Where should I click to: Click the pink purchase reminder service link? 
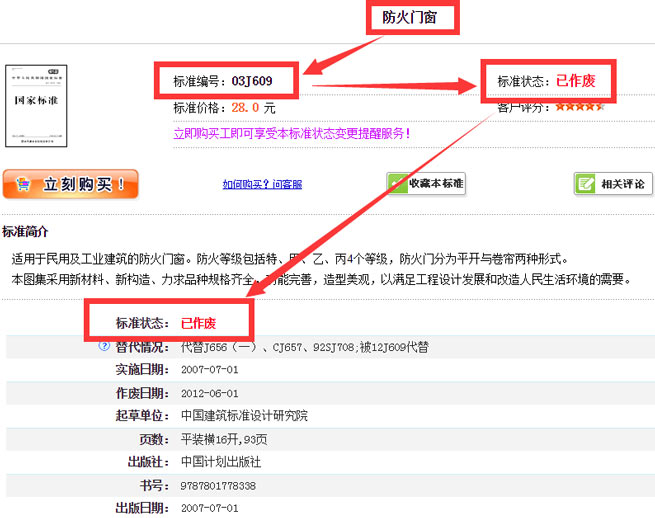pos(291,132)
